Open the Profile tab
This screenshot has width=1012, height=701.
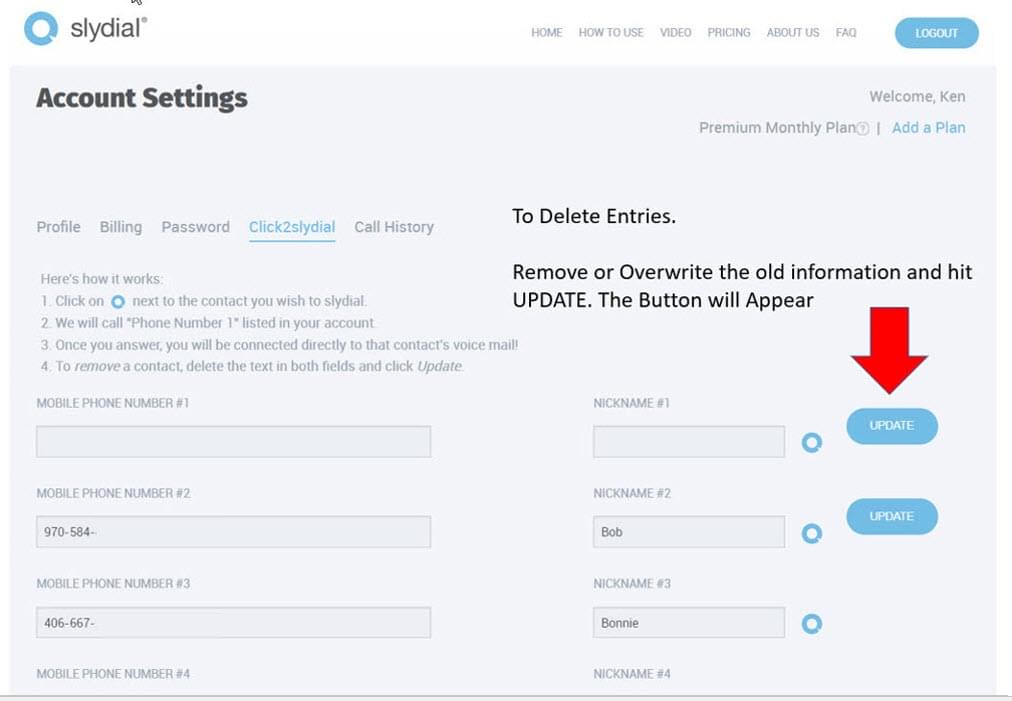[x=58, y=227]
